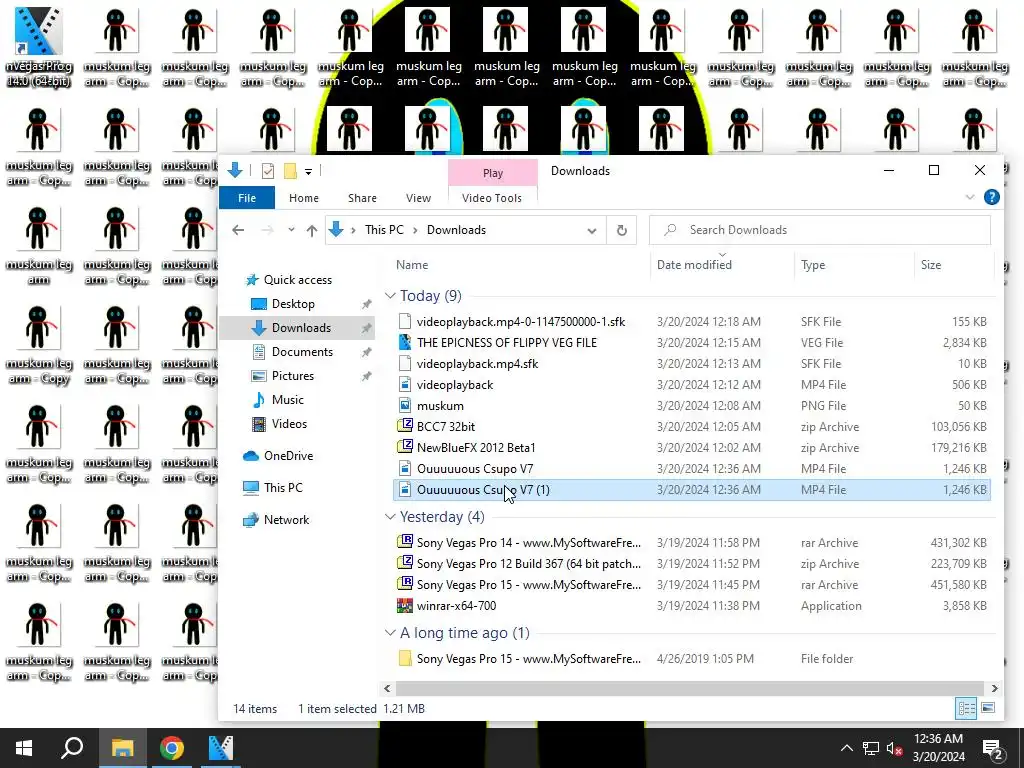This screenshot has width=1024, height=768.
Task: Open Explorer Help icon
Action: click(991, 197)
